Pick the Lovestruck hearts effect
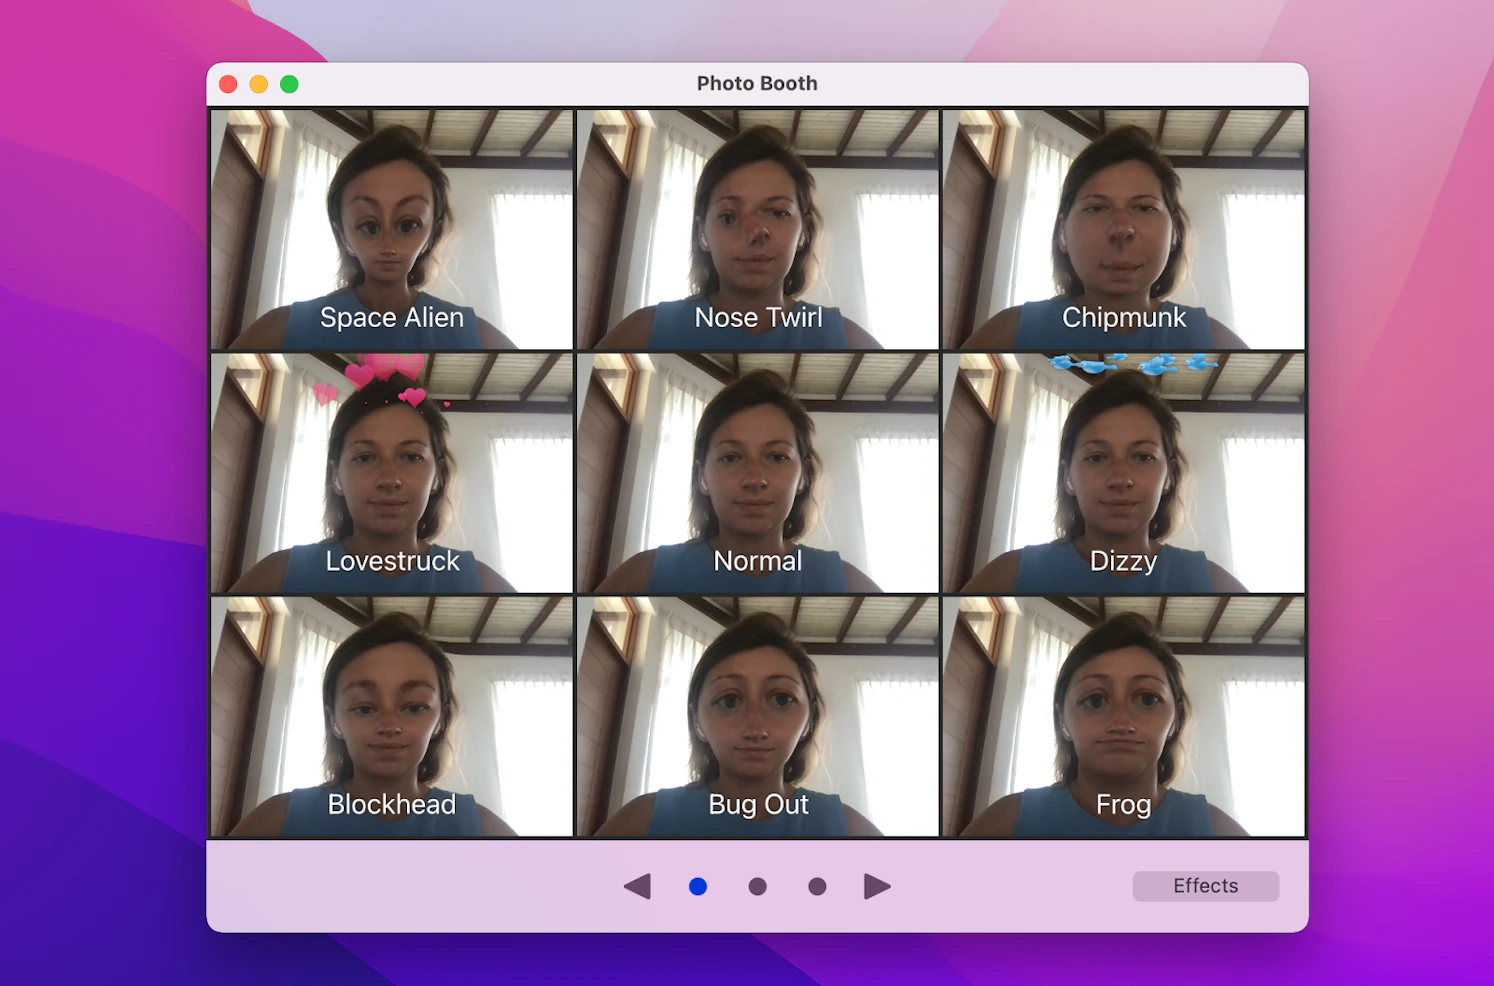This screenshot has width=1494, height=986. tap(391, 472)
